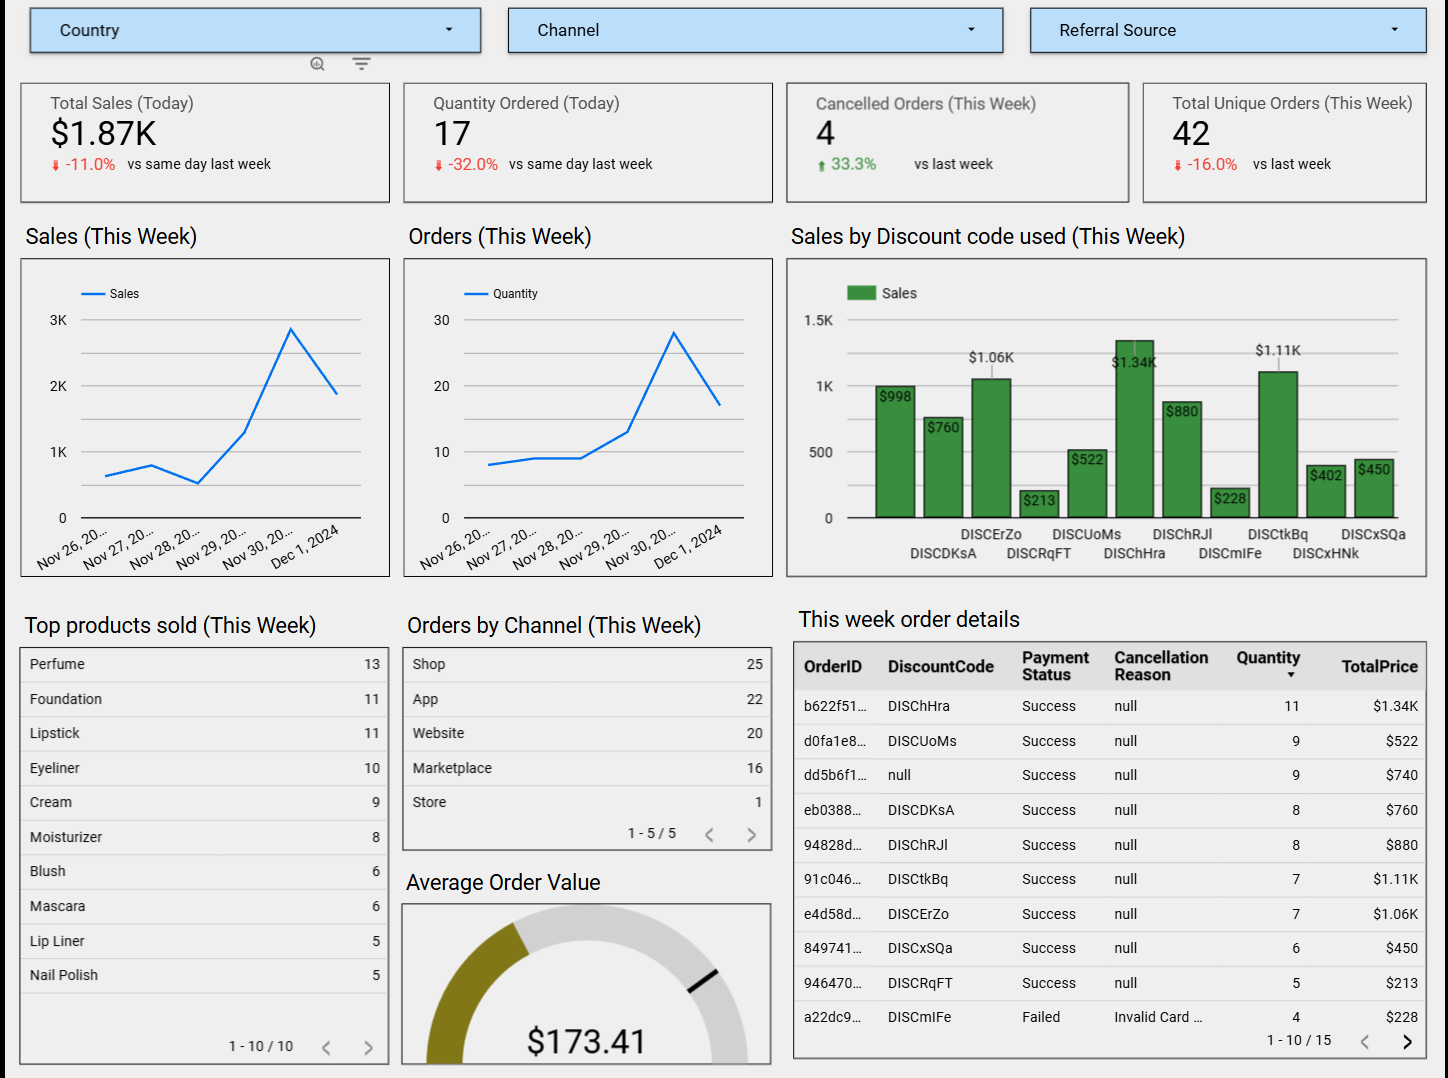Click the Invalid Card cancellation reason cell

pos(1158,1017)
